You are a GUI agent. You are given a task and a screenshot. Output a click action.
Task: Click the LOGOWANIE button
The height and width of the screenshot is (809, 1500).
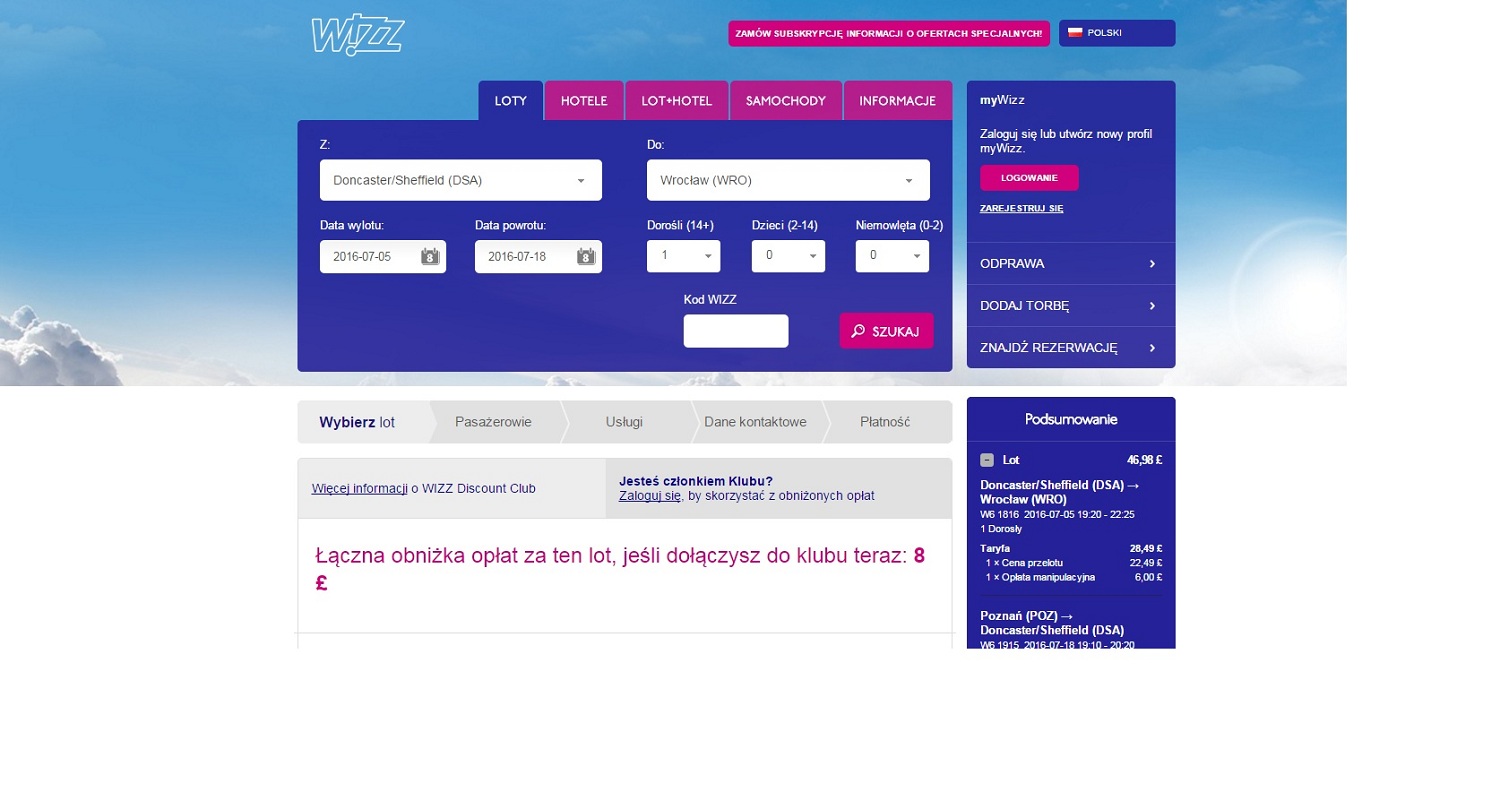point(1029,177)
